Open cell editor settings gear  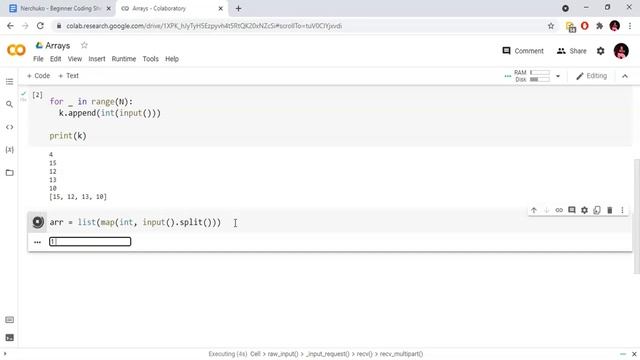click(x=584, y=210)
